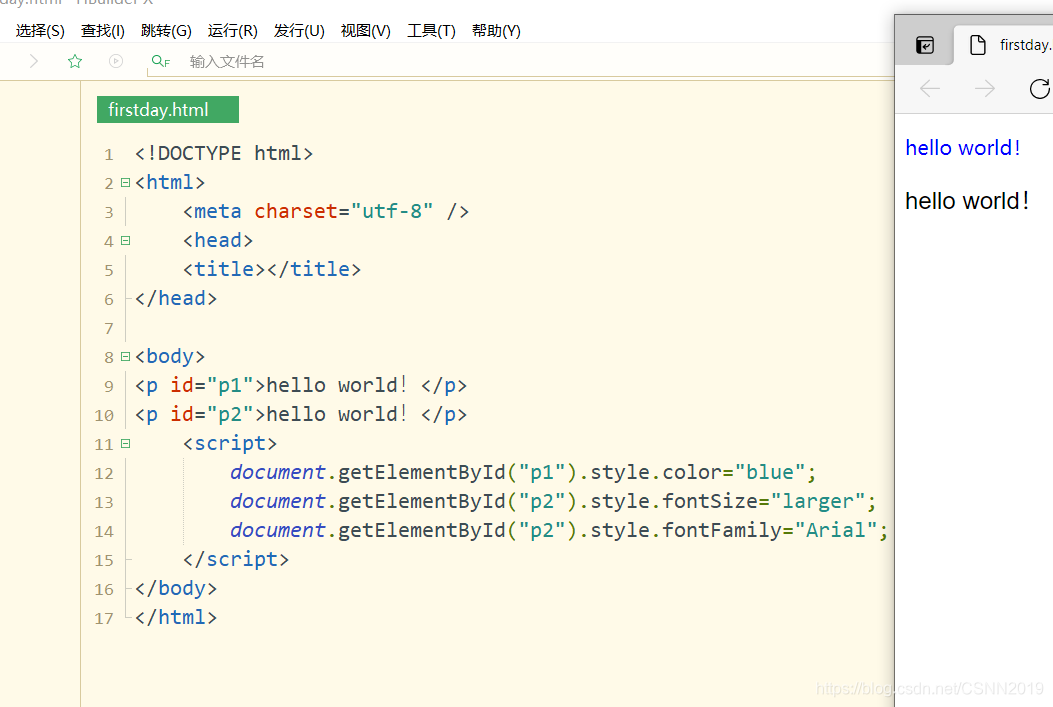Open the 帮助(Y) menu
Screen dimensions: 1053x707
point(496,31)
